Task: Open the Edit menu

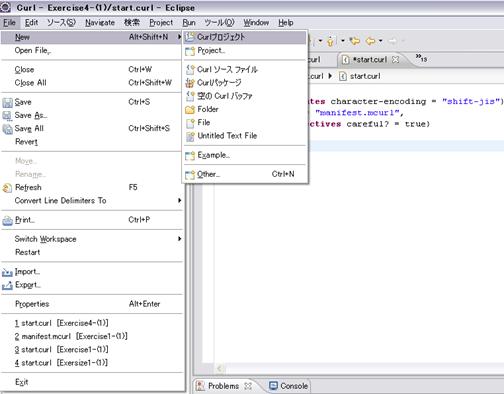Action: [x=31, y=23]
